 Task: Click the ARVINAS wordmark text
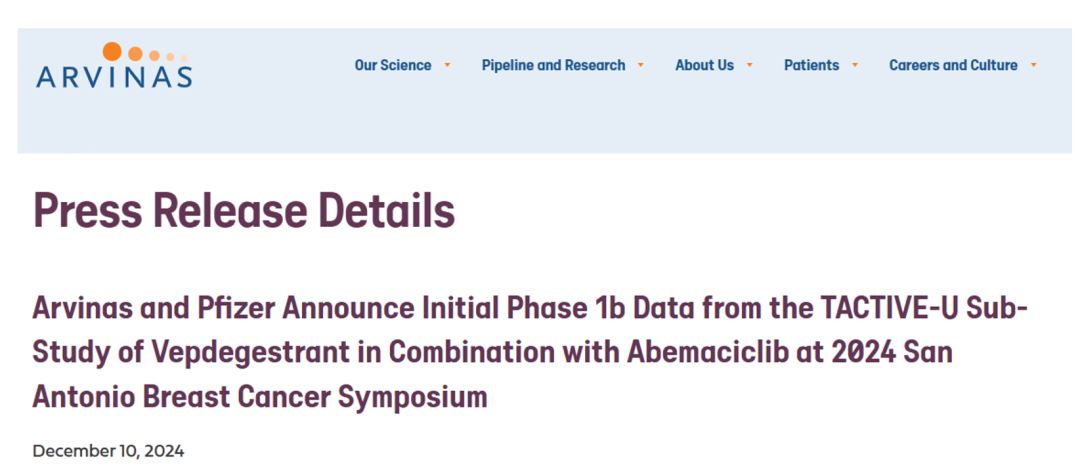point(114,76)
